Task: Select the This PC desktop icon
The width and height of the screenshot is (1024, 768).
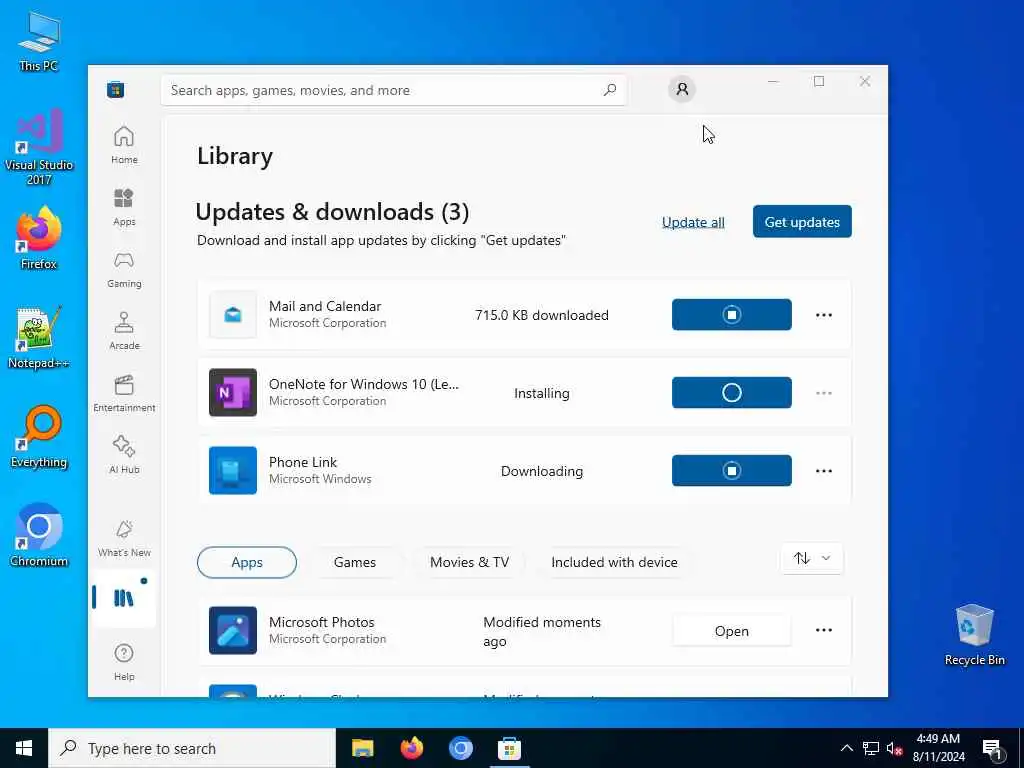Action: (39, 42)
